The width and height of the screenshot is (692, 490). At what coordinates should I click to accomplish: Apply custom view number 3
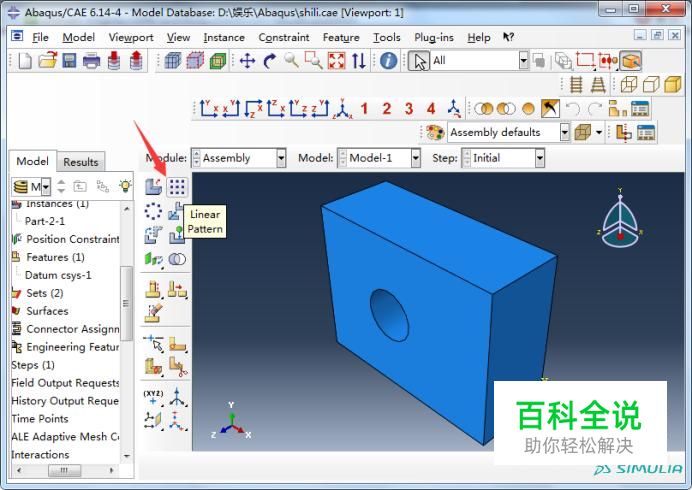[409, 109]
